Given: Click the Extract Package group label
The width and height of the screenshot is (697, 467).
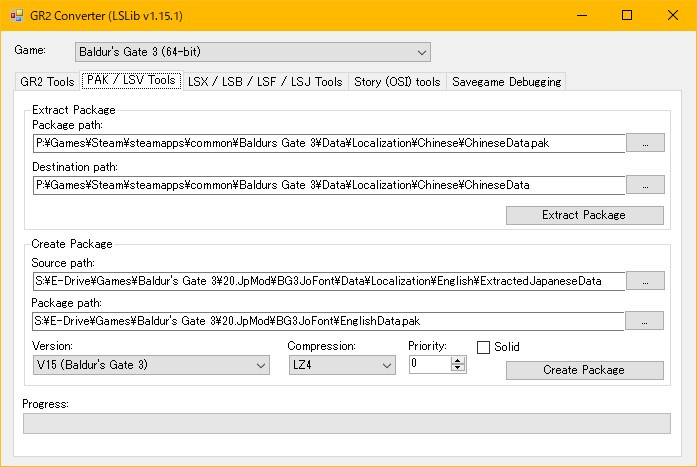Looking at the screenshot, I should point(74,110).
